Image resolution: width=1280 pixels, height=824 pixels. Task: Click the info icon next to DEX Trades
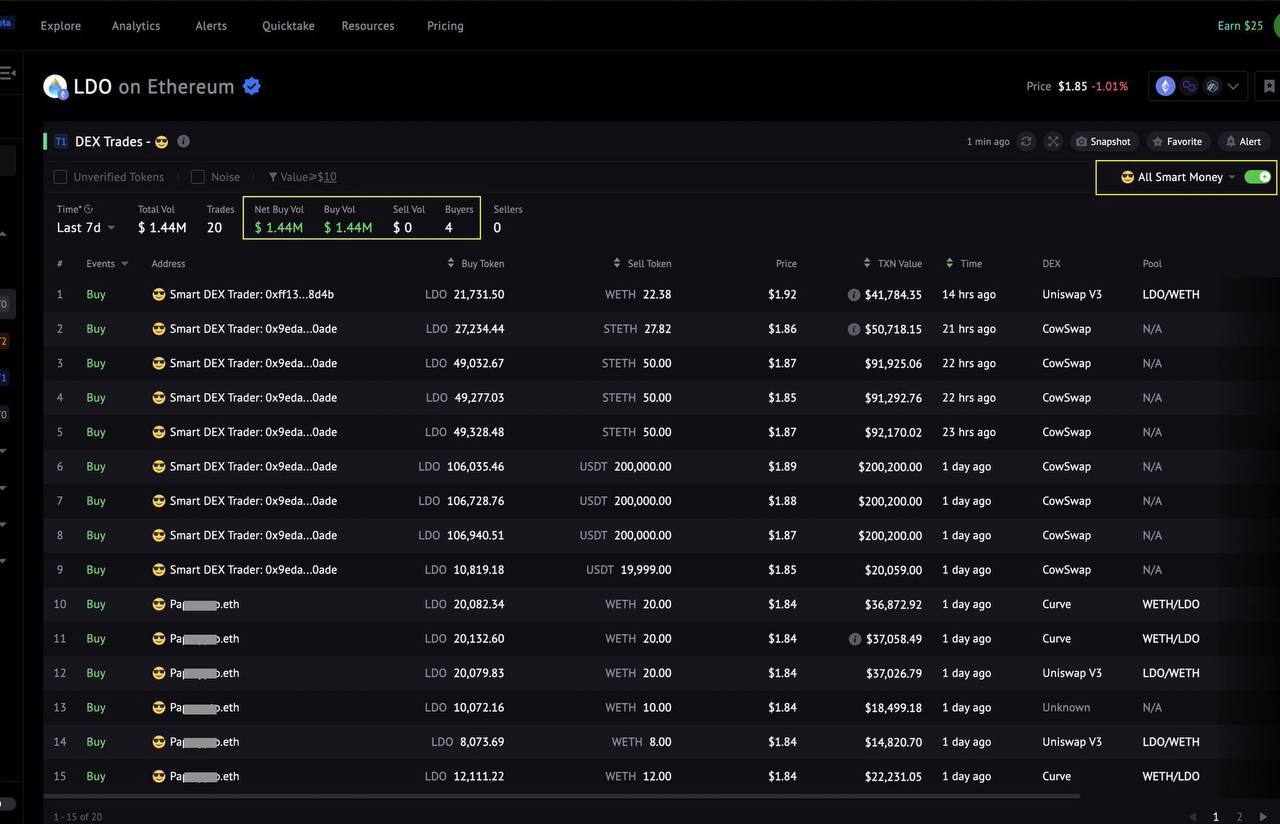183,141
